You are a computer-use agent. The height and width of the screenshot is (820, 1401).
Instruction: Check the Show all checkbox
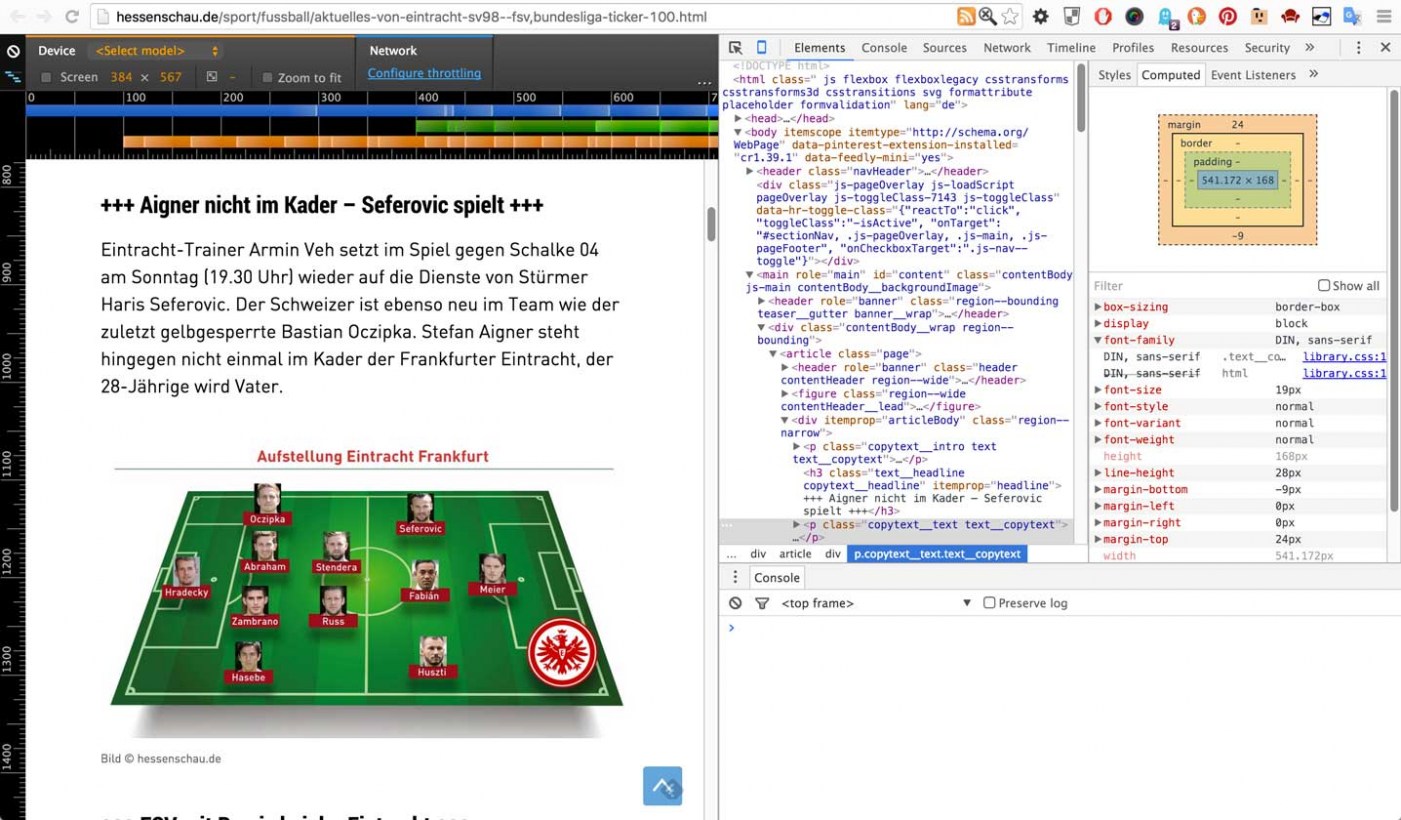[1323, 285]
